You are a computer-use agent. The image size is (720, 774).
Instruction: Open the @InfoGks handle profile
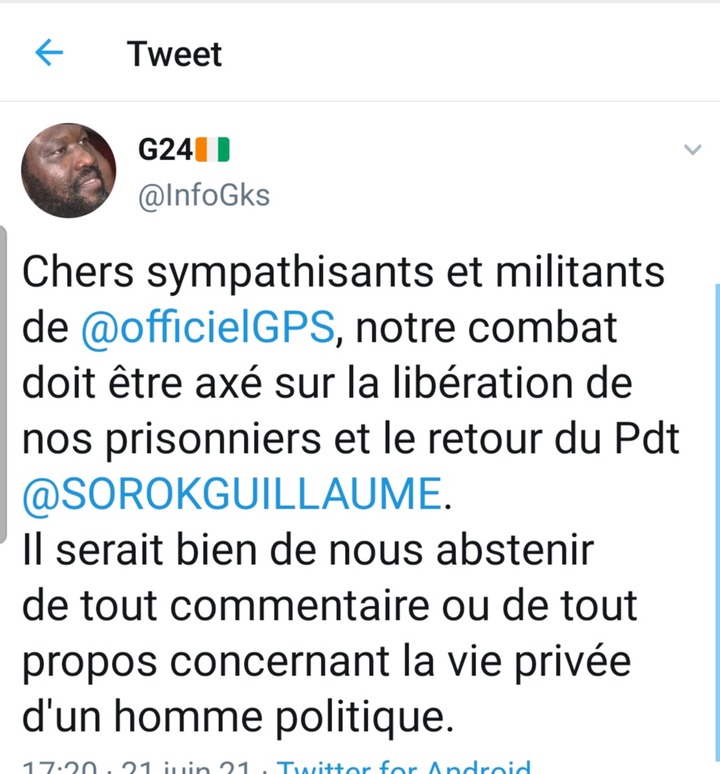[204, 196]
